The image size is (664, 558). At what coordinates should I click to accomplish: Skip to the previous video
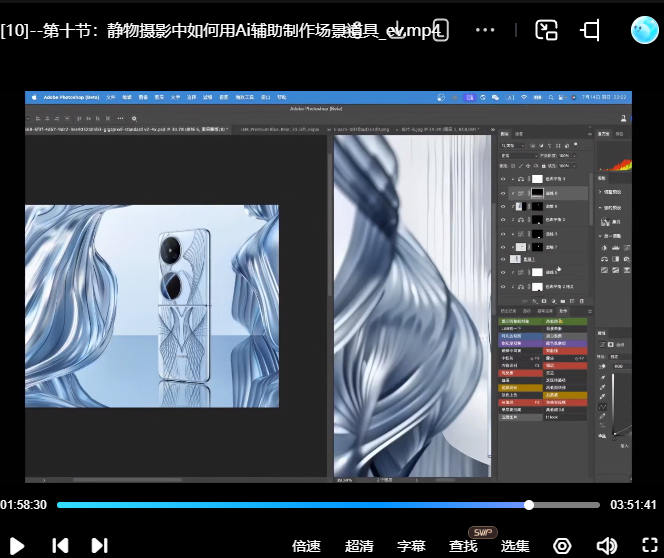(x=60, y=545)
